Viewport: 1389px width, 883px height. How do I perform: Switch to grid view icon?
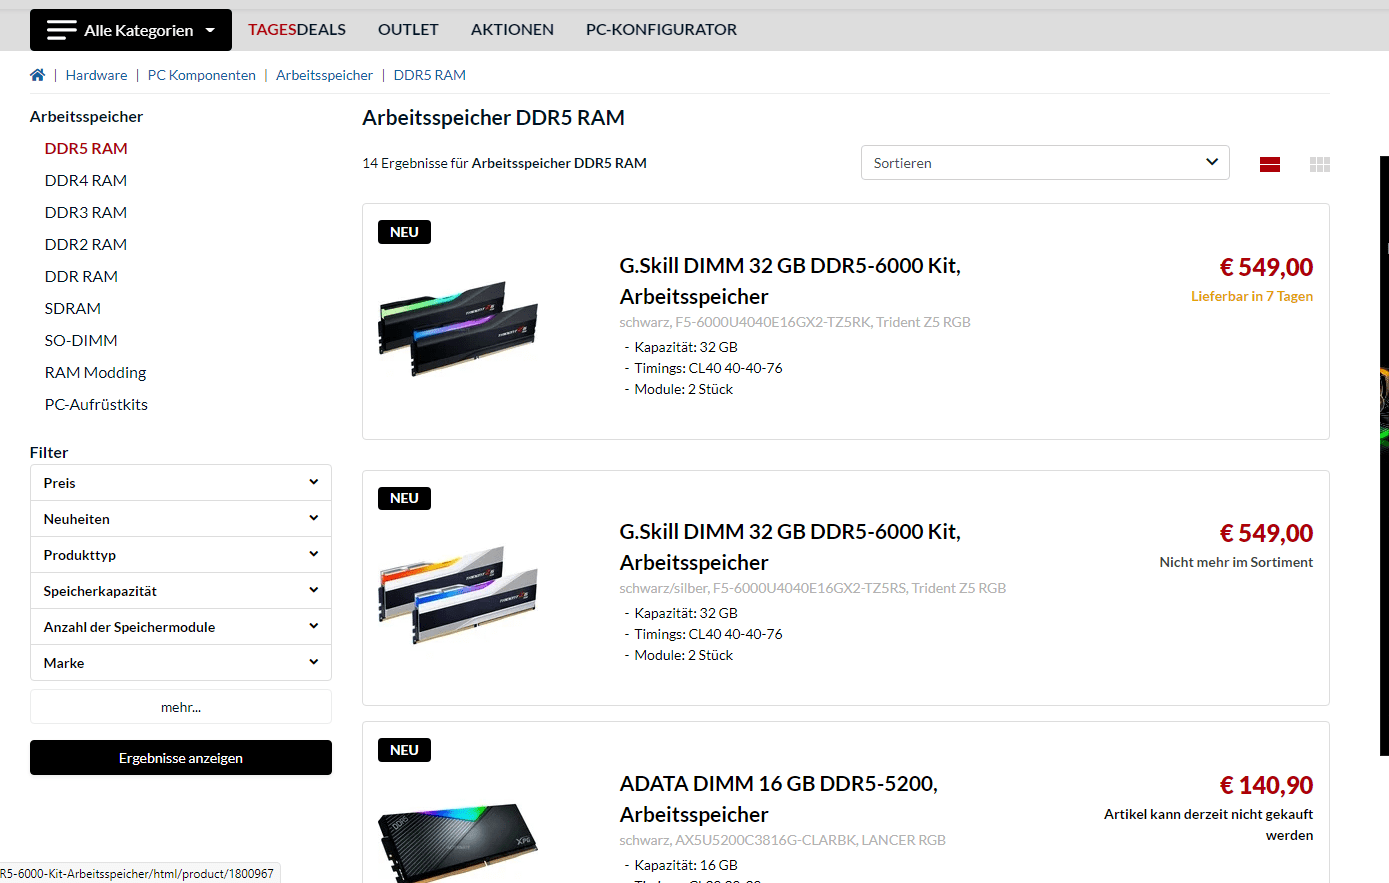coord(1320,164)
